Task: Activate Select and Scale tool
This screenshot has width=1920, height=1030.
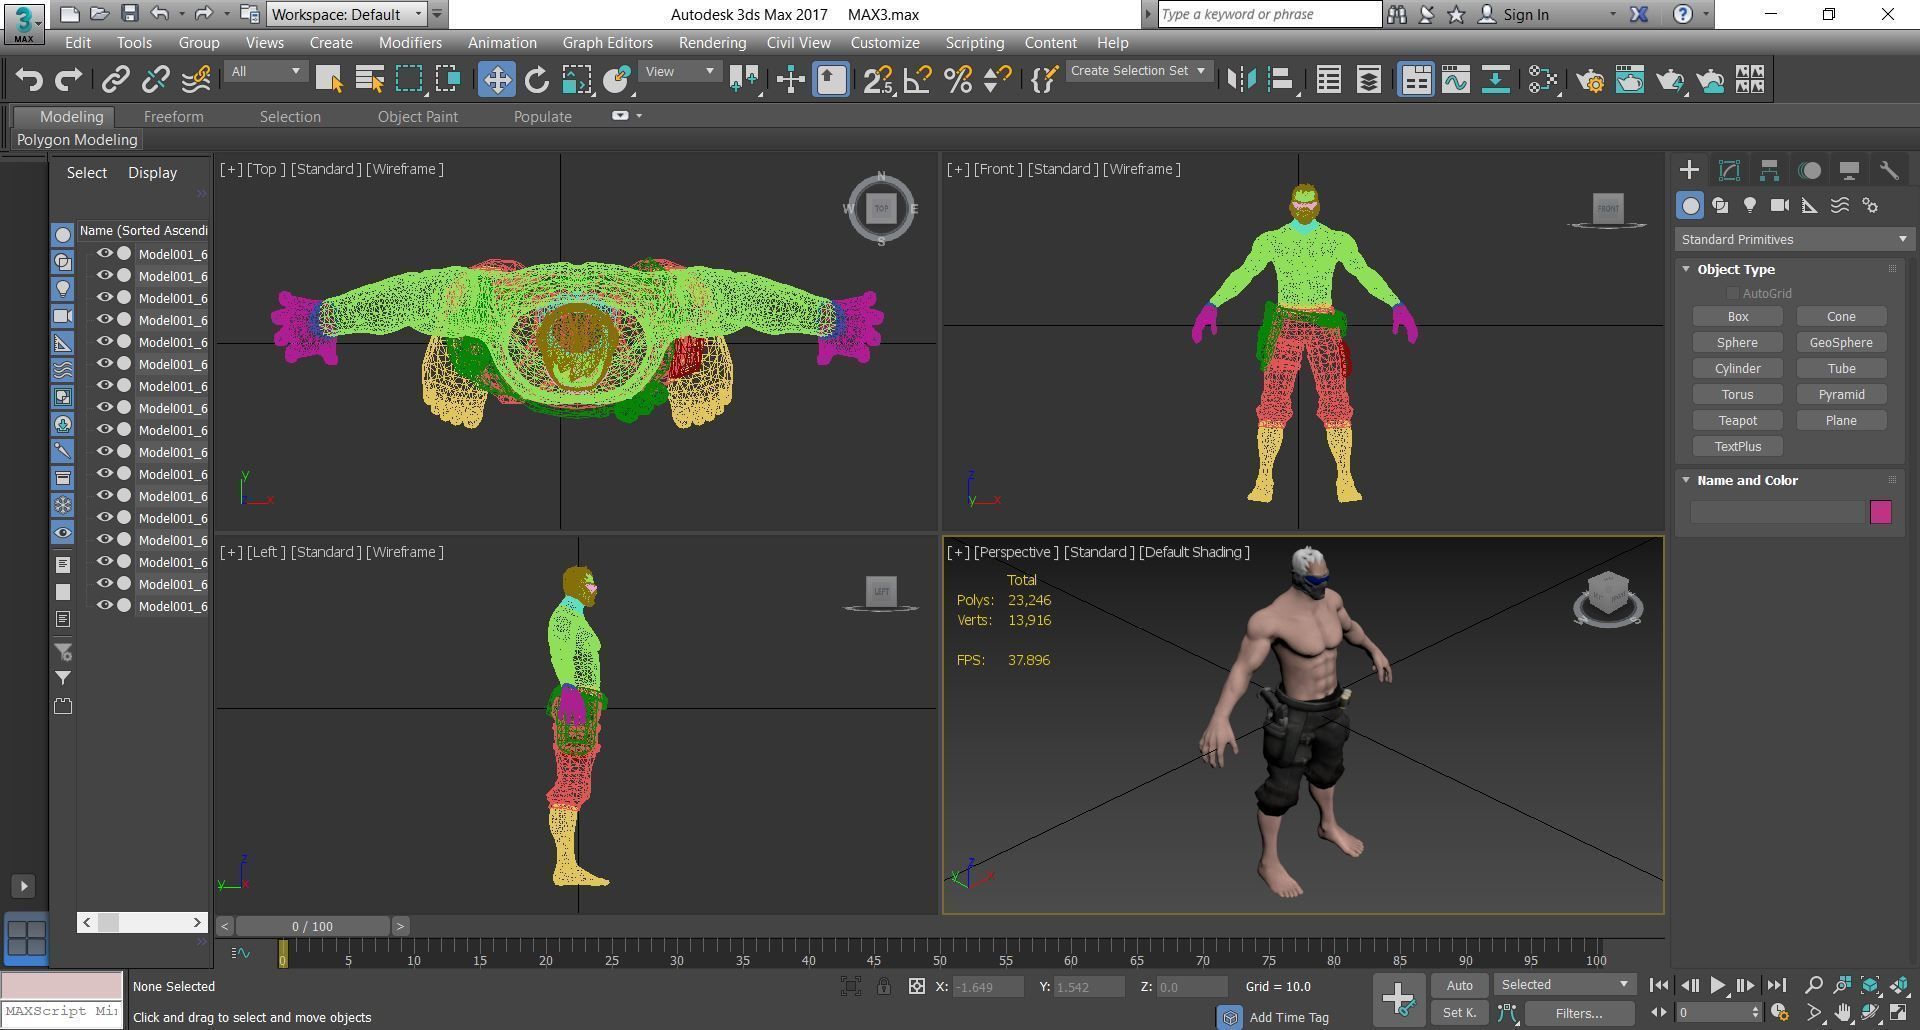Action: coord(577,80)
